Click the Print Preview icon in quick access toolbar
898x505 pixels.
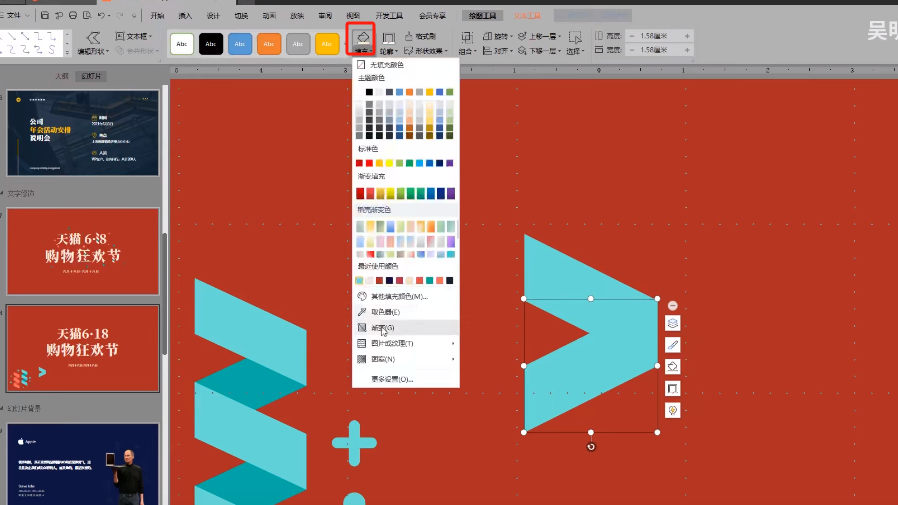tap(87, 15)
